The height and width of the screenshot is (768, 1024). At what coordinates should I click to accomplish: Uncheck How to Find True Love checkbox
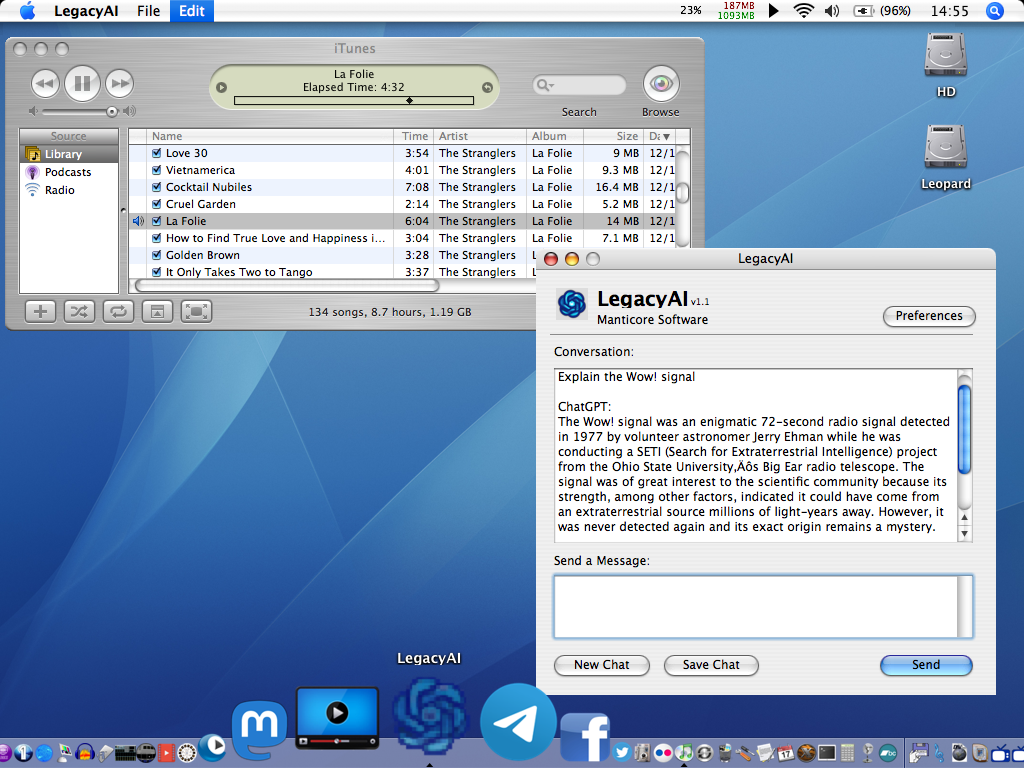coord(157,238)
